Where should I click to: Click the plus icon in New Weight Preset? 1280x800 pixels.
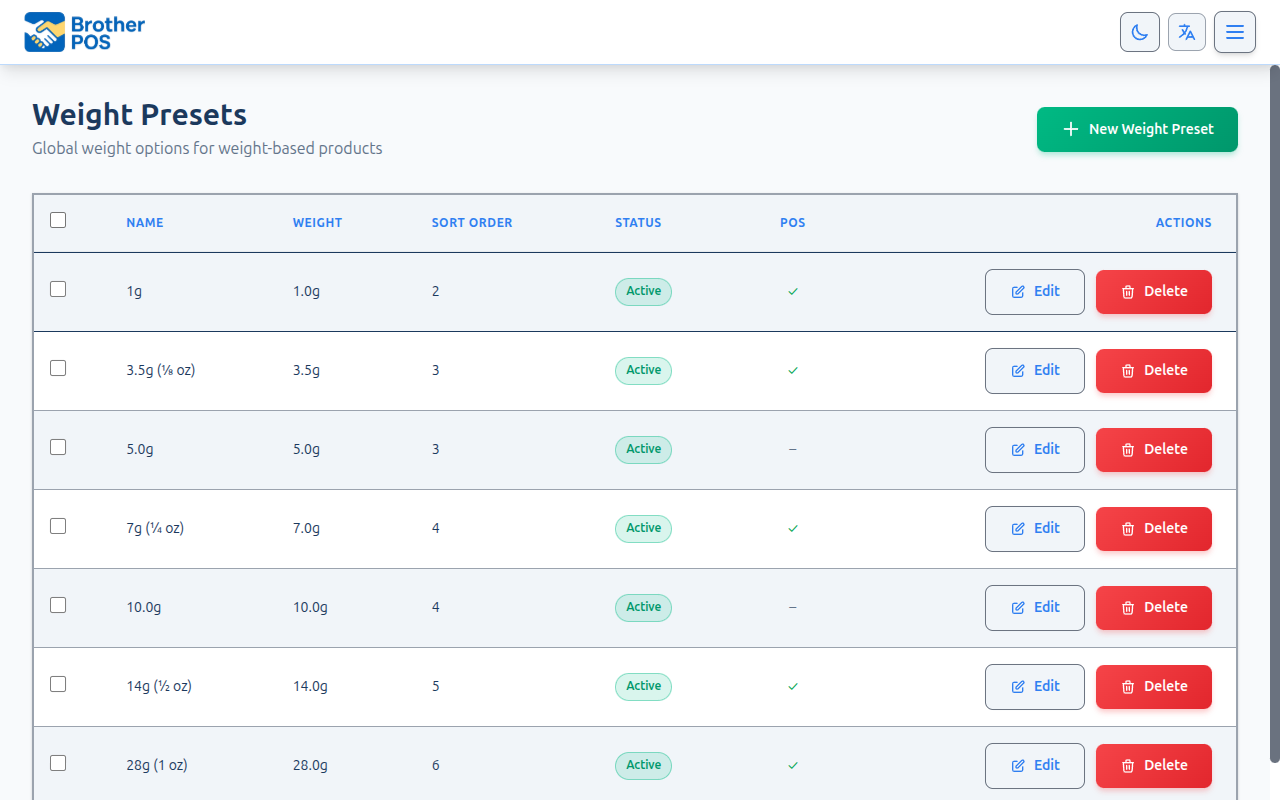coord(1071,129)
